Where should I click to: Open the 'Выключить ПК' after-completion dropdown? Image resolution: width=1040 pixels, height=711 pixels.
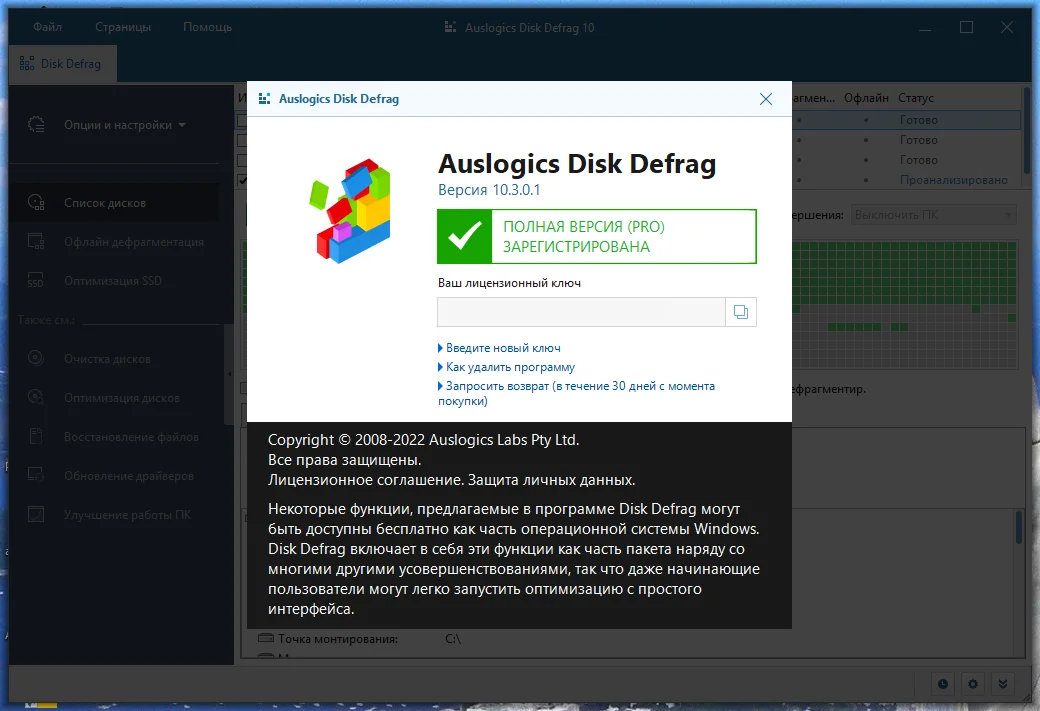(x=933, y=215)
